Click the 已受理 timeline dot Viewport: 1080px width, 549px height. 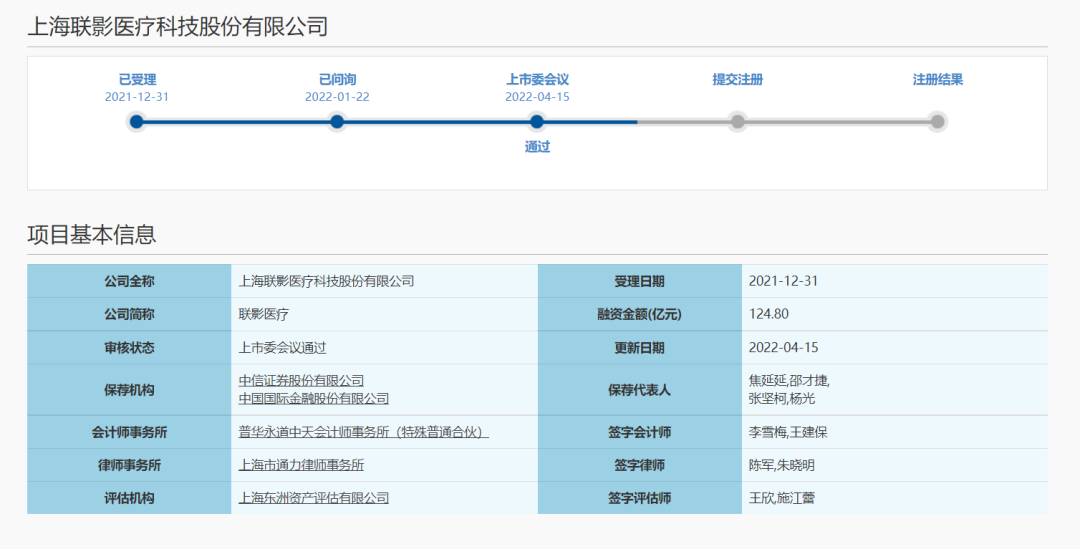pyautogui.click(x=136, y=122)
